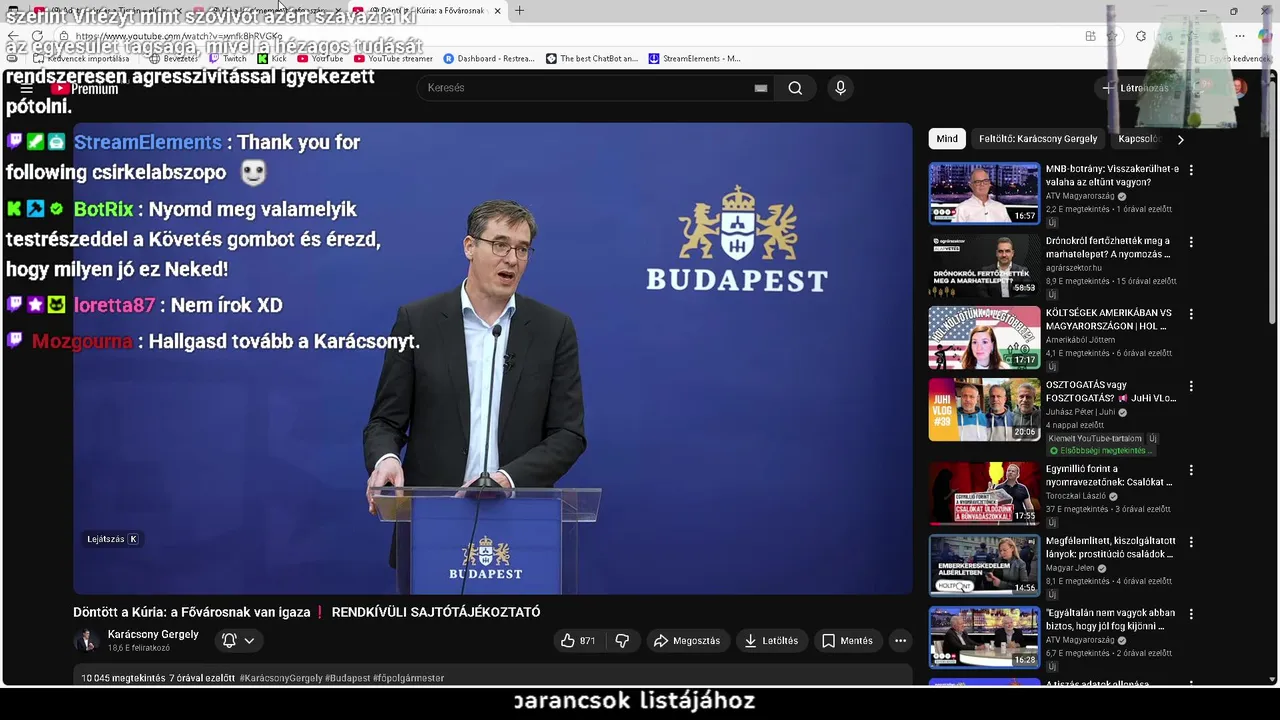
Task: Open the Karácsony Gergely channel name link
Action: [x=153, y=635]
